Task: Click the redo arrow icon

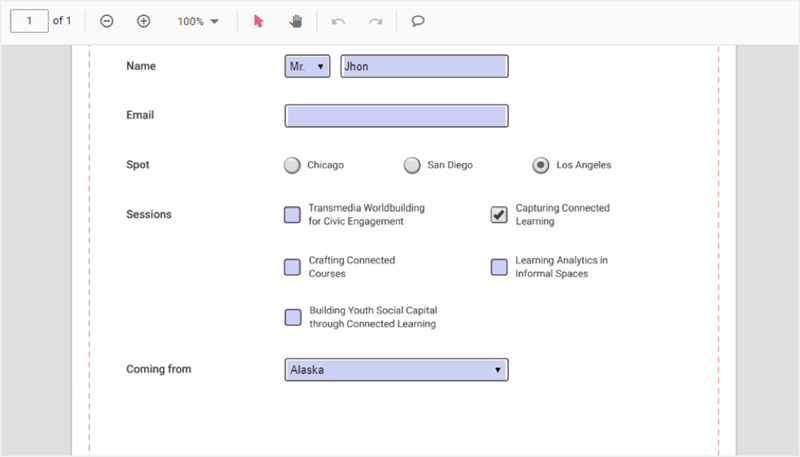Action: point(375,21)
